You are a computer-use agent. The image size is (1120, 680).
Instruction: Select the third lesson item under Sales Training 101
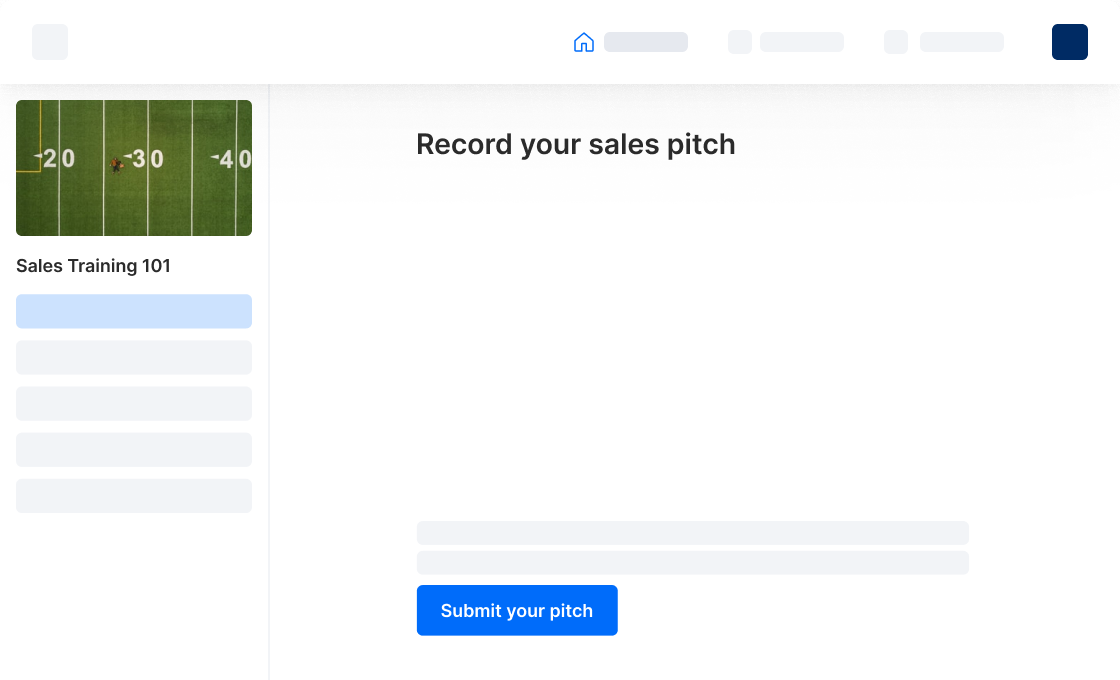coord(134,403)
